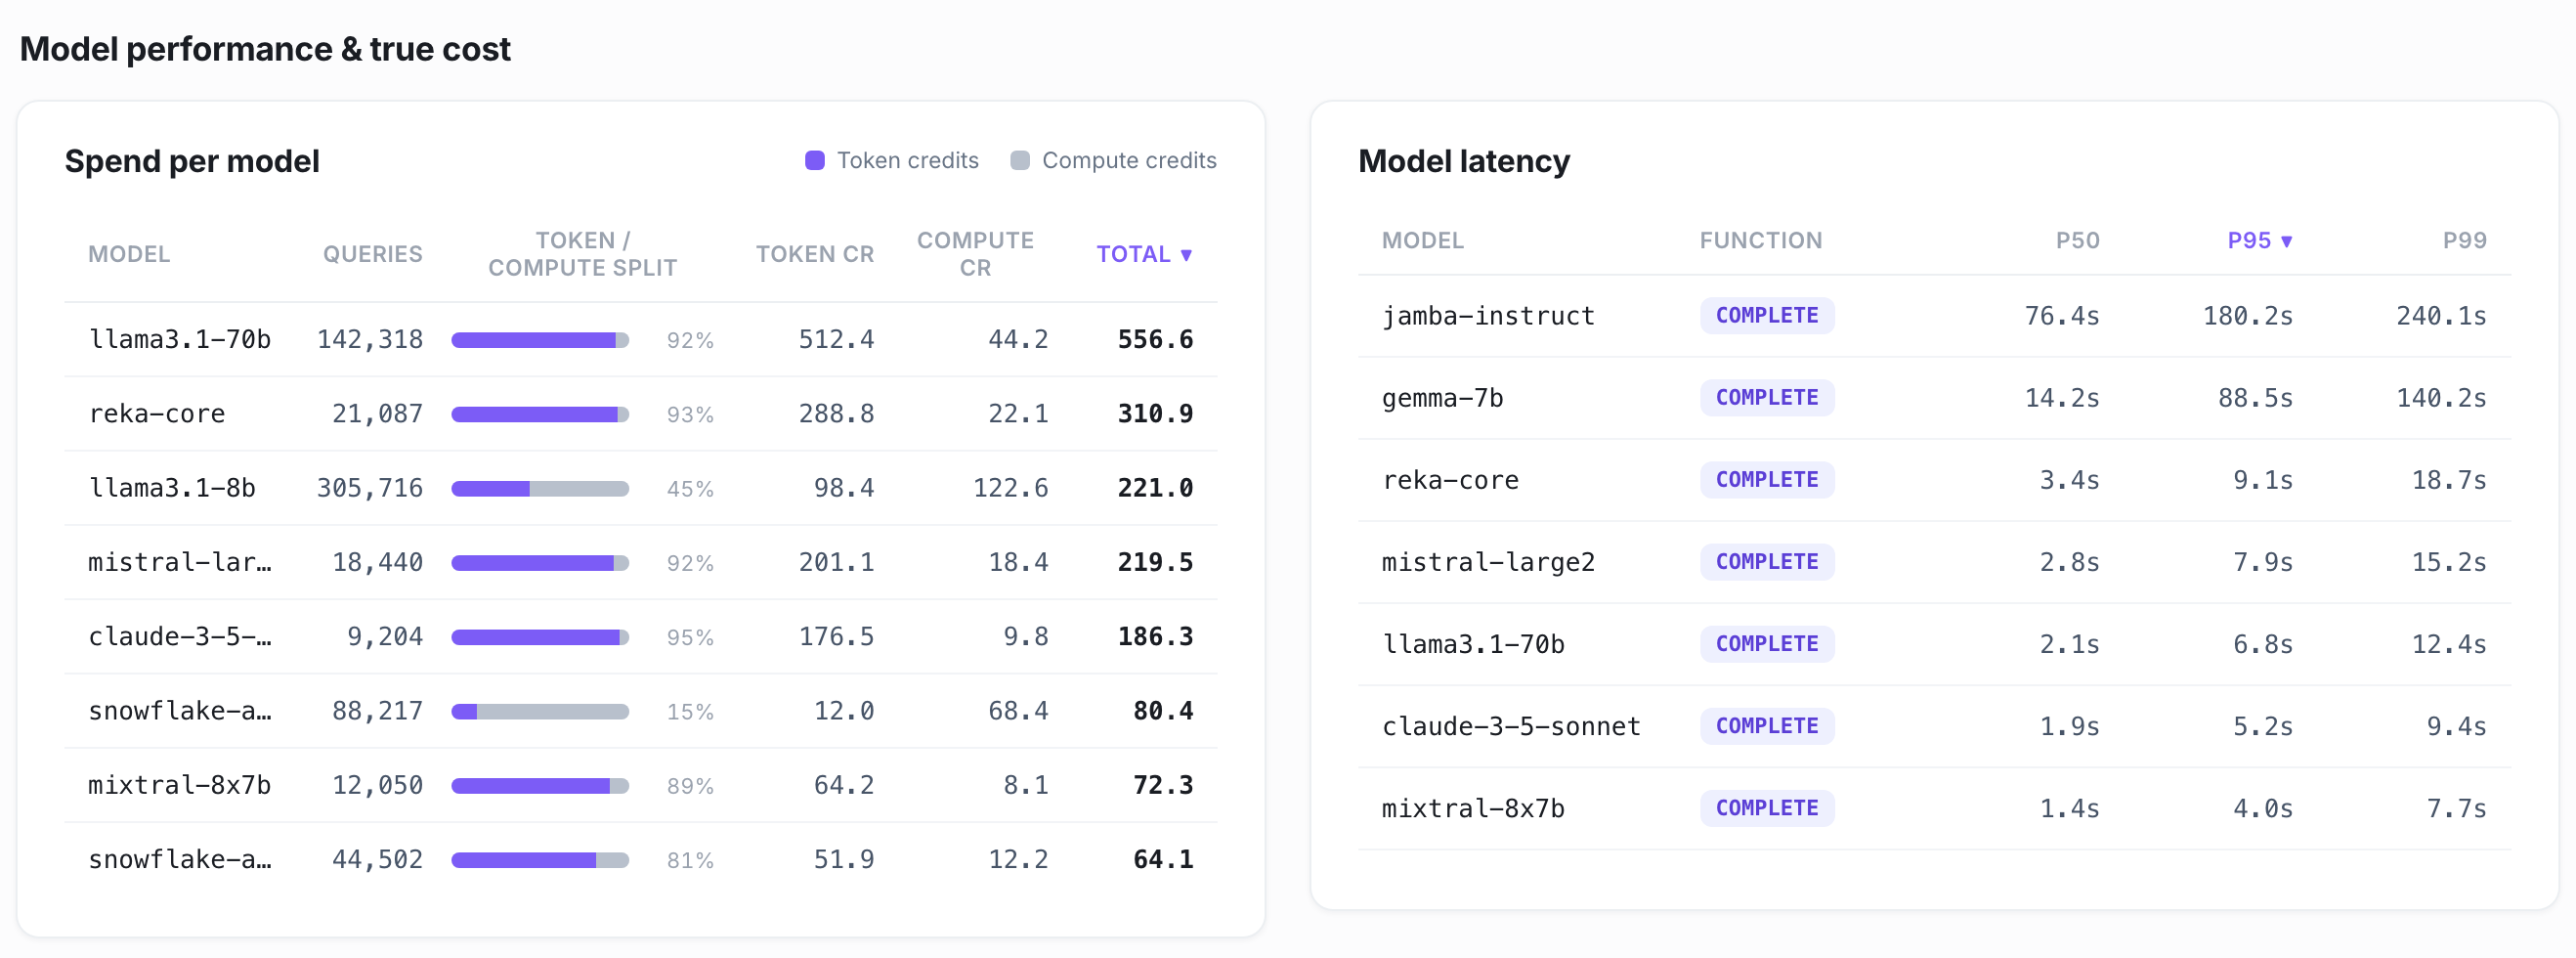The image size is (2576, 958).
Task: Click the COMPLETE badge for llama3.1-70b latency row
Action: tap(1767, 643)
